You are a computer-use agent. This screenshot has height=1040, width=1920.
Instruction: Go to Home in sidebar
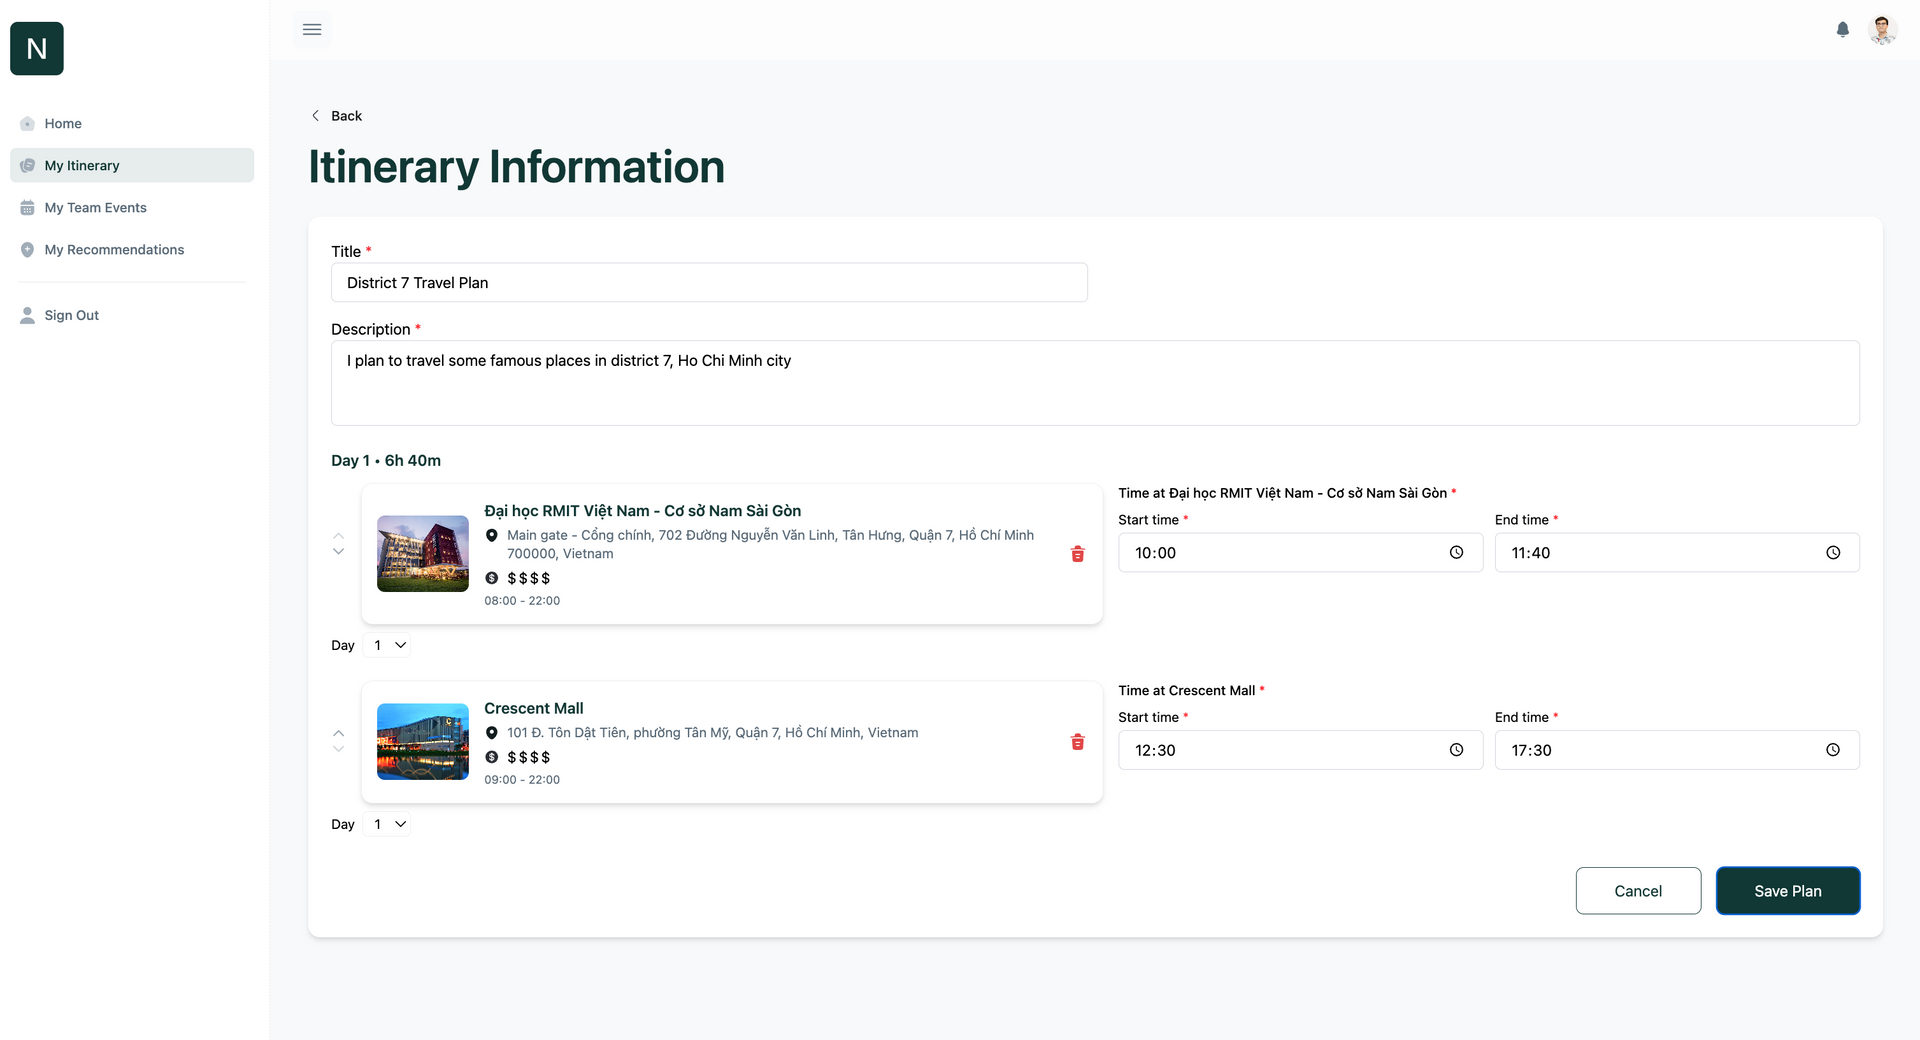(x=63, y=124)
